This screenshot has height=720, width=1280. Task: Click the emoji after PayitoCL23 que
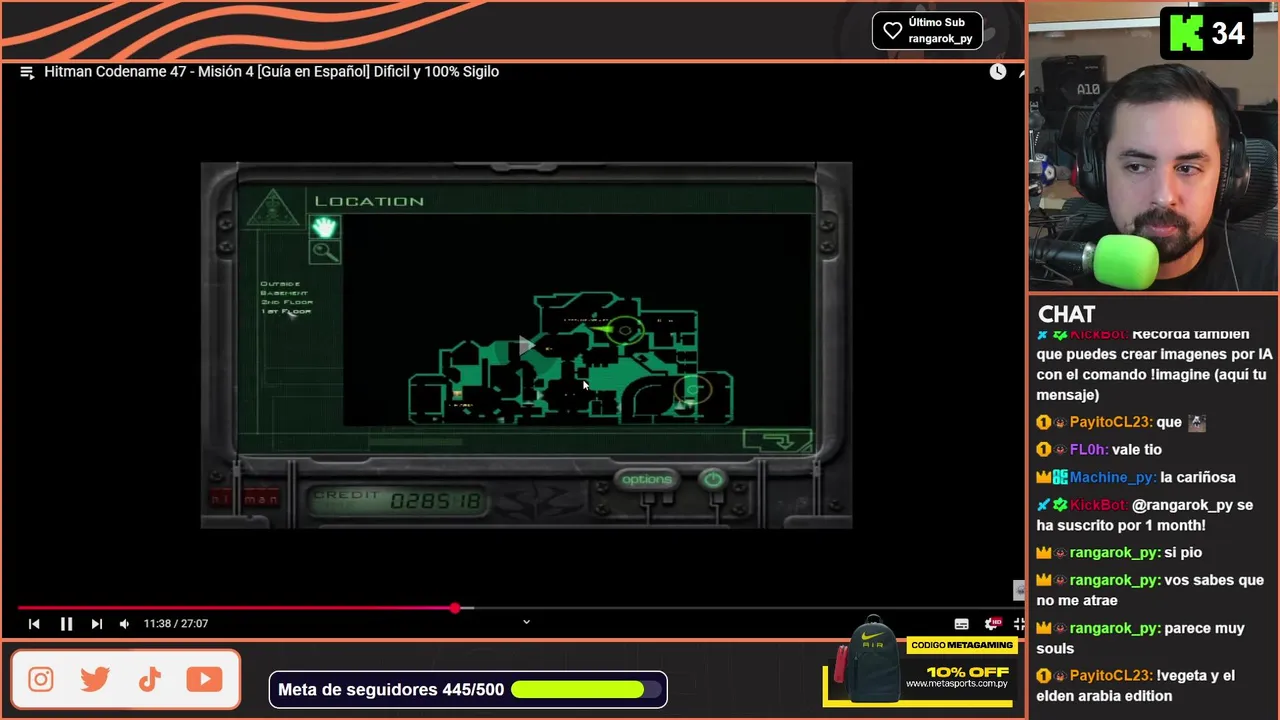(x=1196, y=423)
